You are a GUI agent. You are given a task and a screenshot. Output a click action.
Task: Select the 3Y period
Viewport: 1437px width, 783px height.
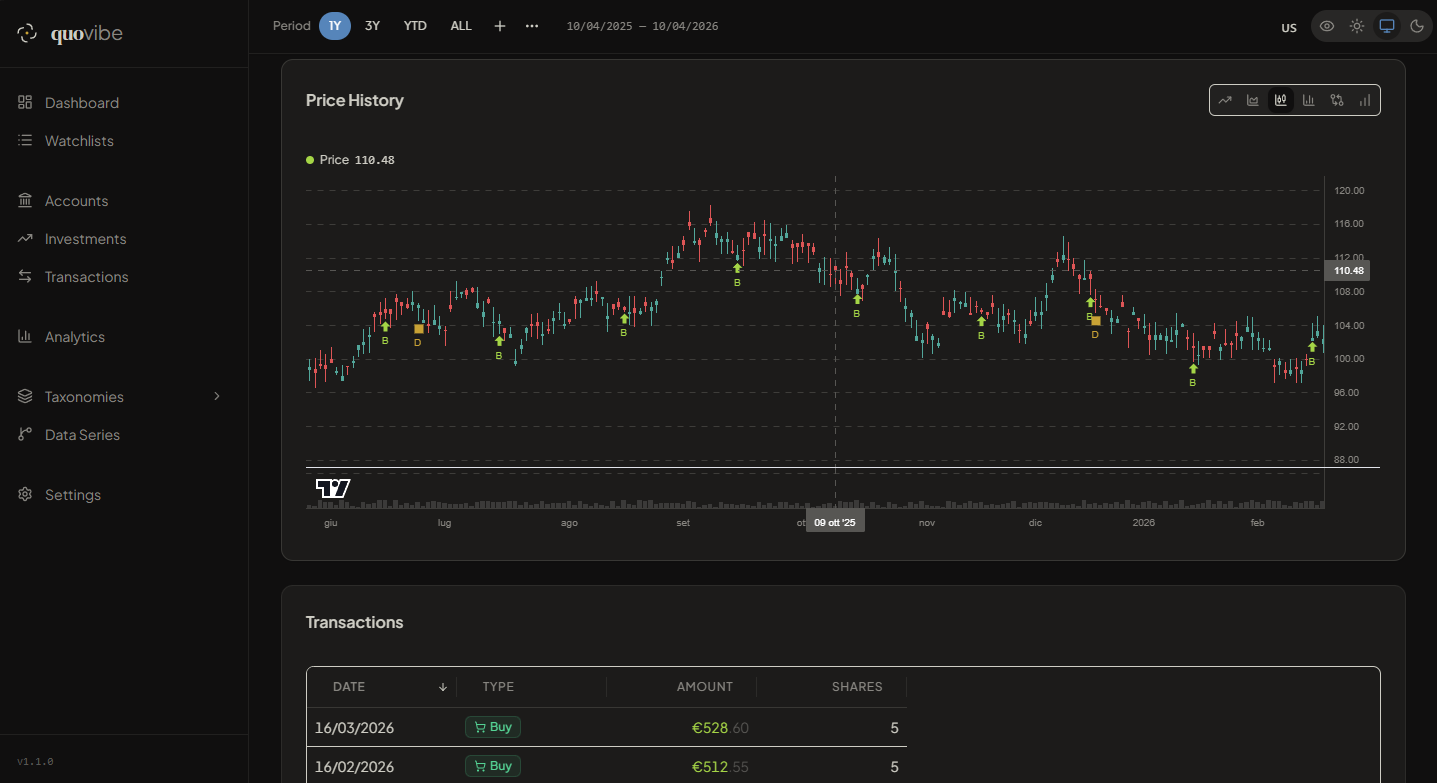click(x=372, y=26)
